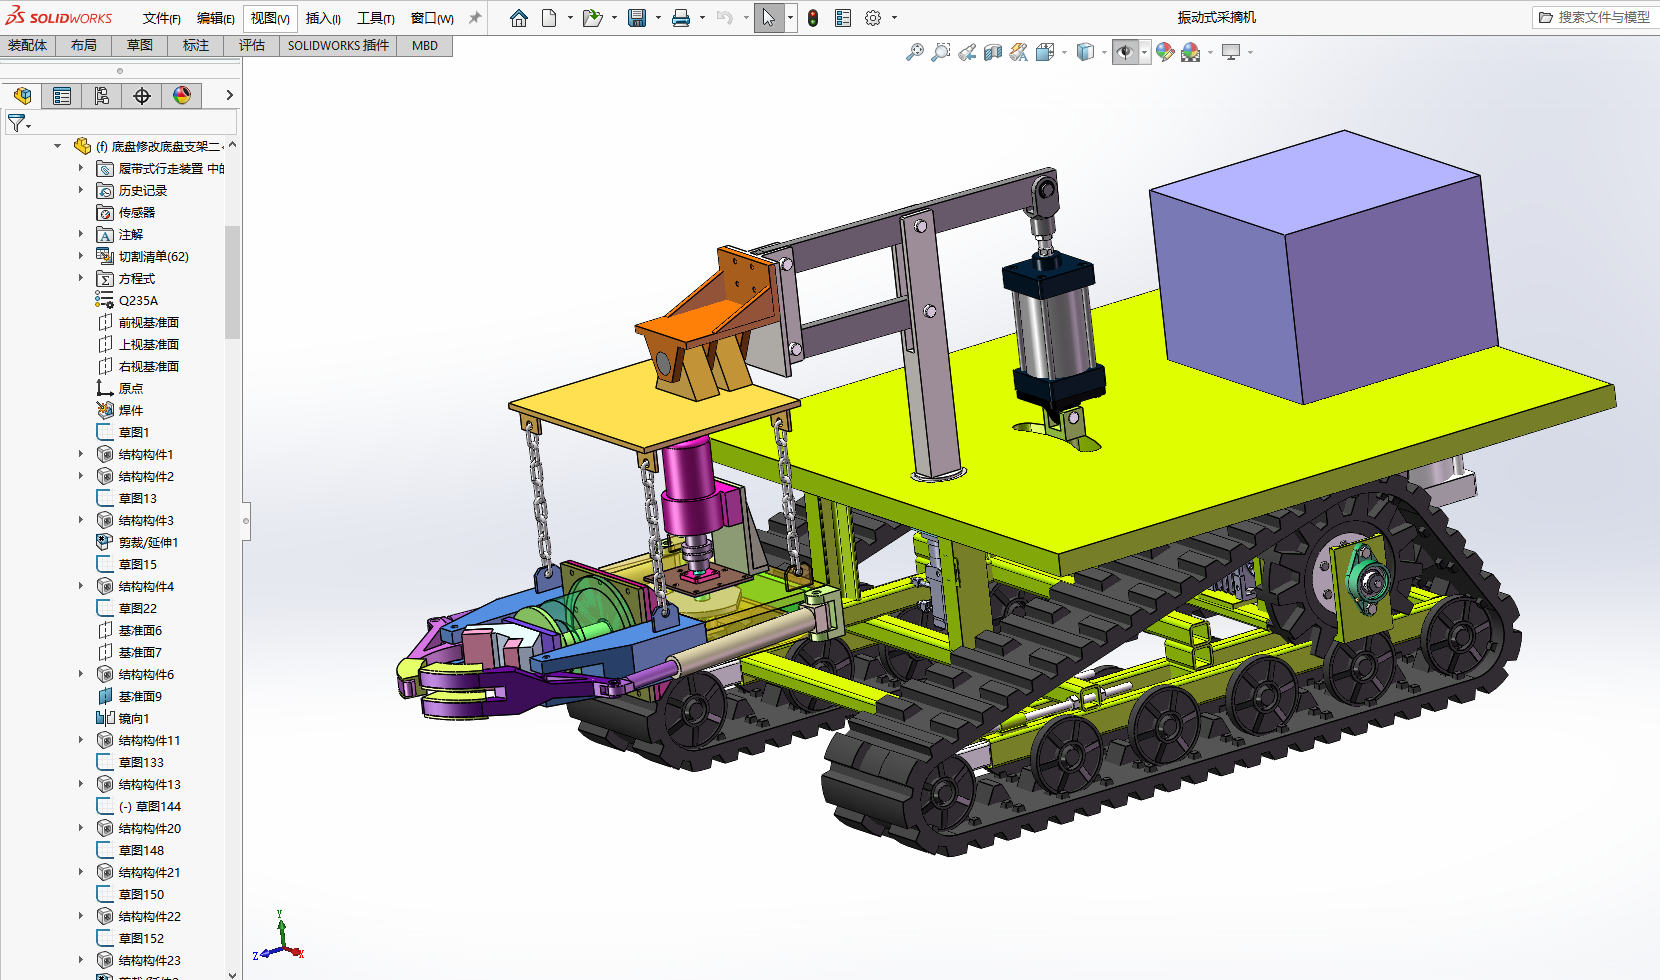Open the 窗口(W) menu

click(x=432, y=18)
